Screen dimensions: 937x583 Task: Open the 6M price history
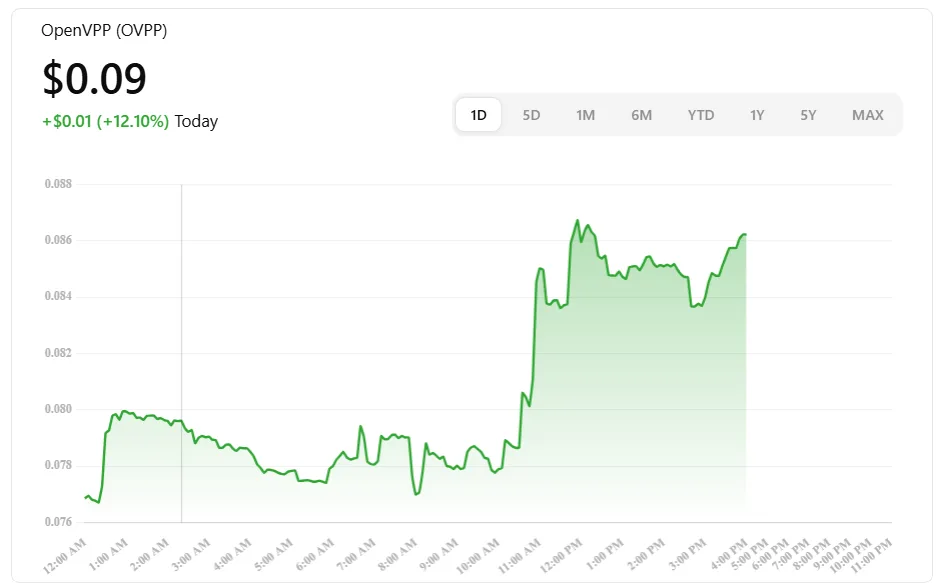click(x=641, y=114)
